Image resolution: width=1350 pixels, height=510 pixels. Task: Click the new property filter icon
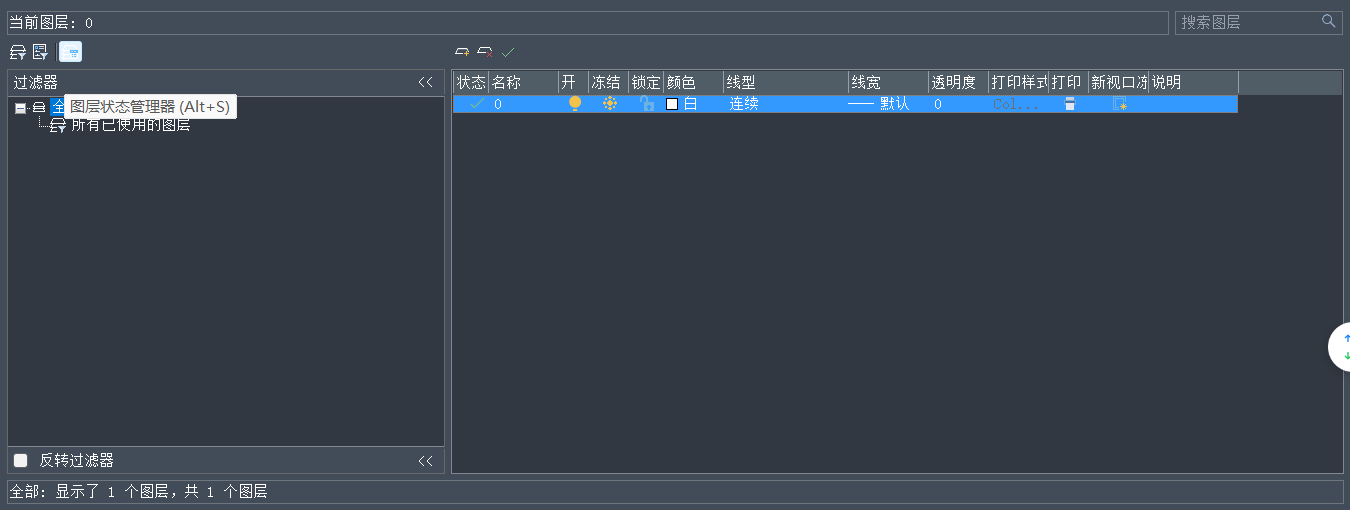click(17, 52)
